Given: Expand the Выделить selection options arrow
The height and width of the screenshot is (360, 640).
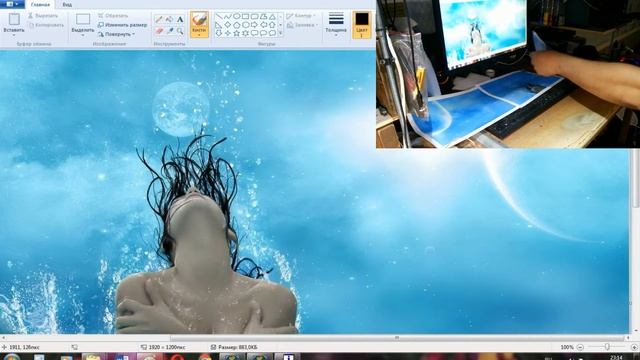Looking at the screenshot, I should (83, 36).
